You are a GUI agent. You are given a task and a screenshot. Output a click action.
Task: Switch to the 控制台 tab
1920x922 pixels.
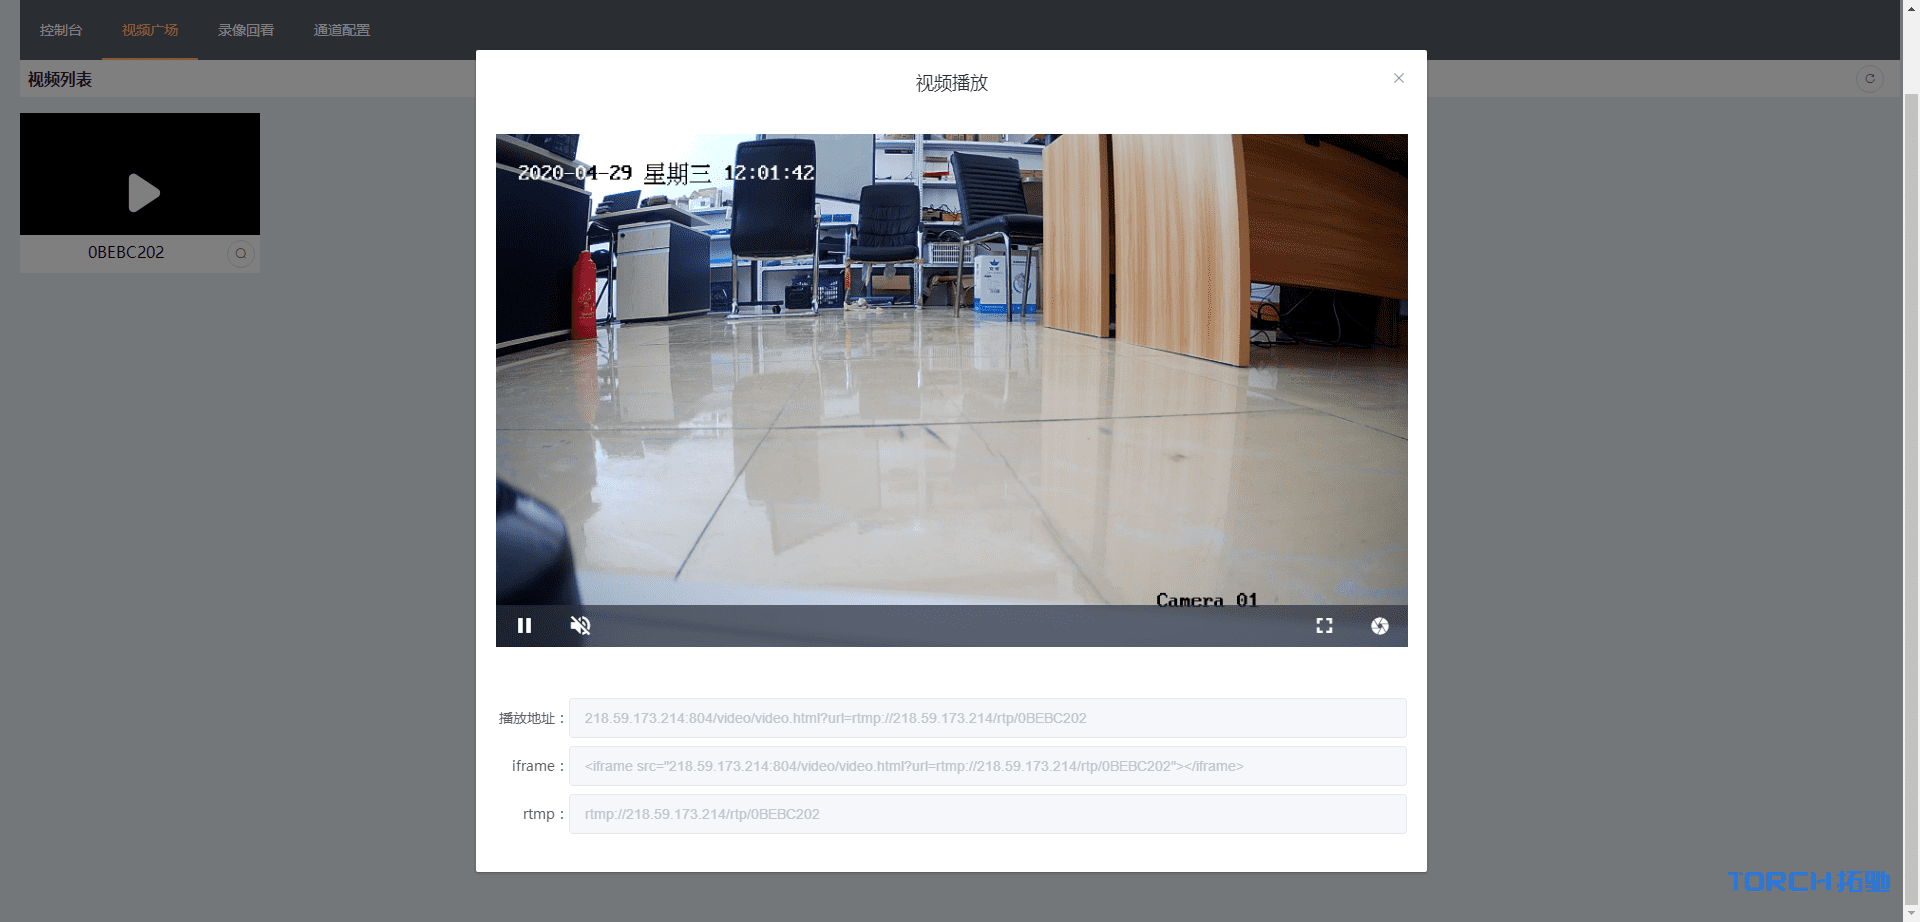[x=60, y=30]
